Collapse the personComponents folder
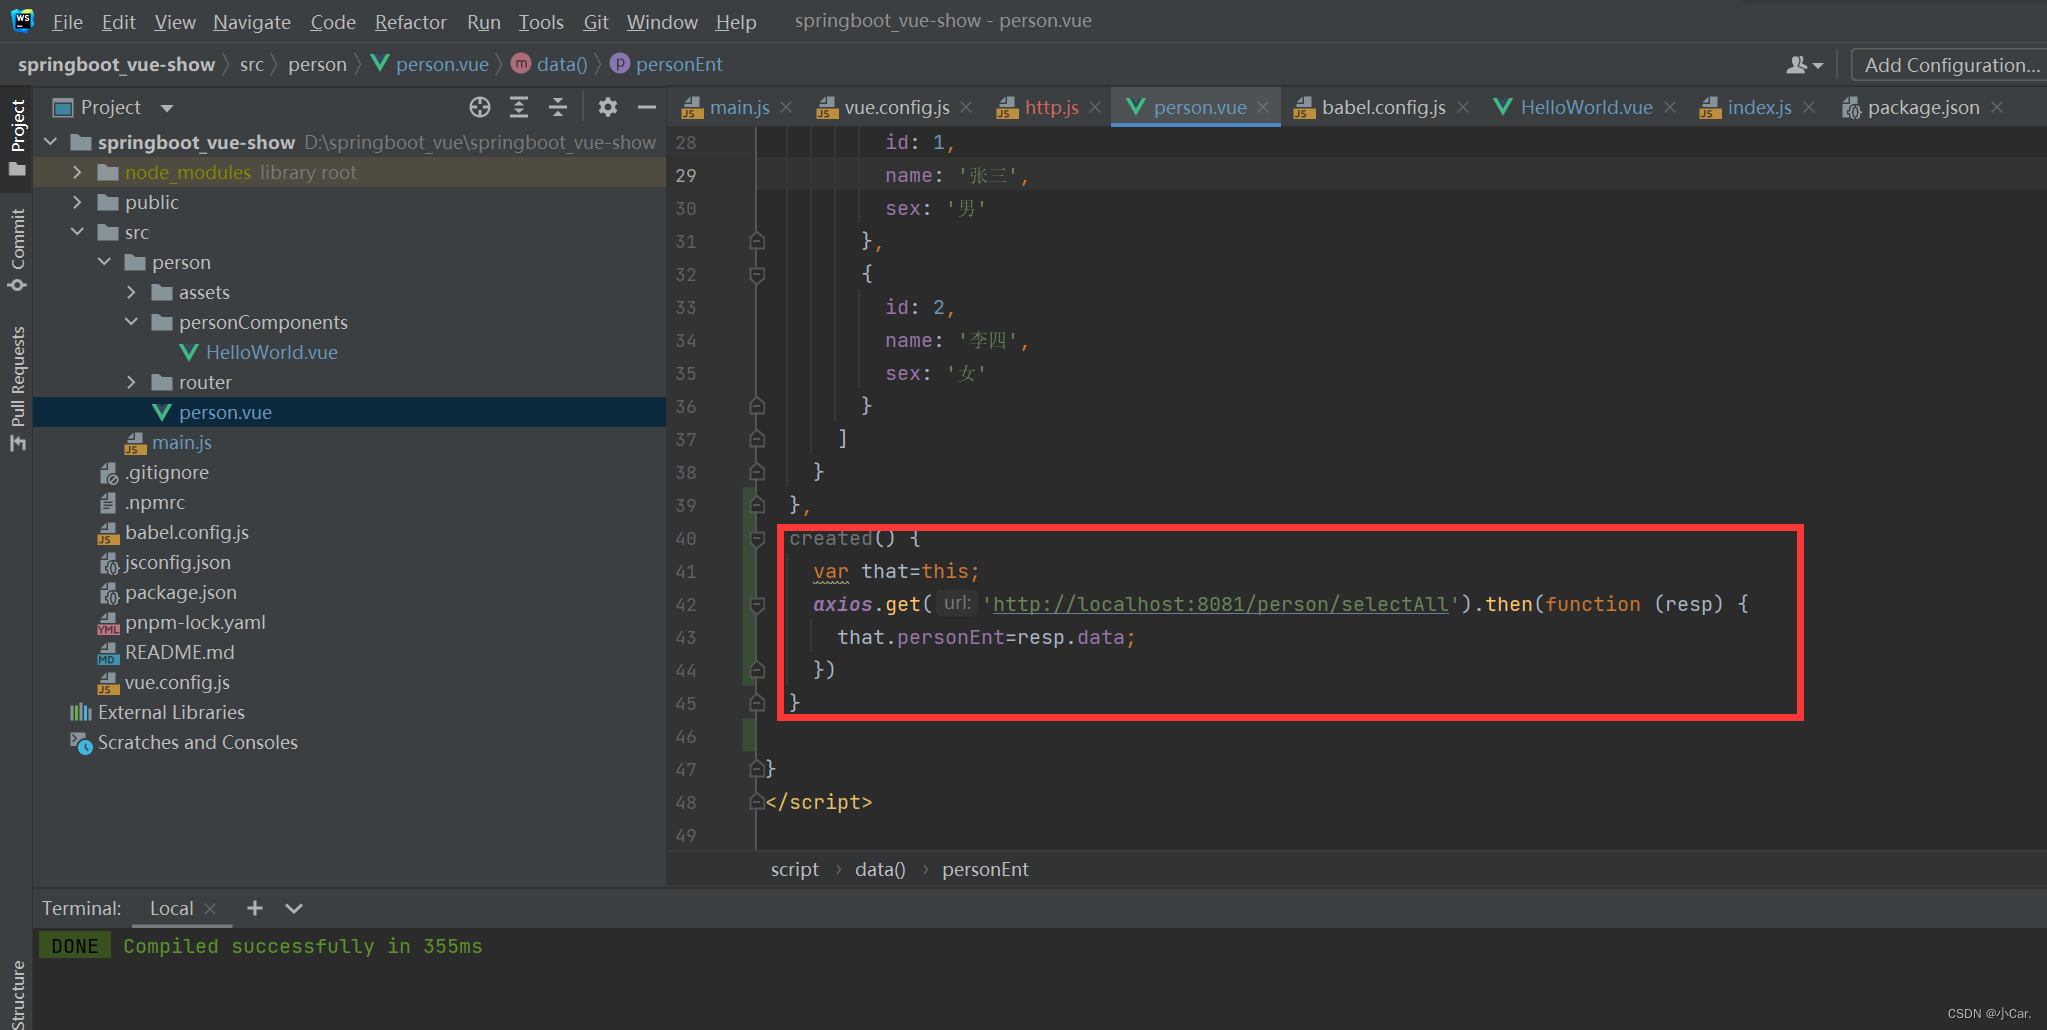This screenshot has height=1030, width=2047. coord(131,322)
